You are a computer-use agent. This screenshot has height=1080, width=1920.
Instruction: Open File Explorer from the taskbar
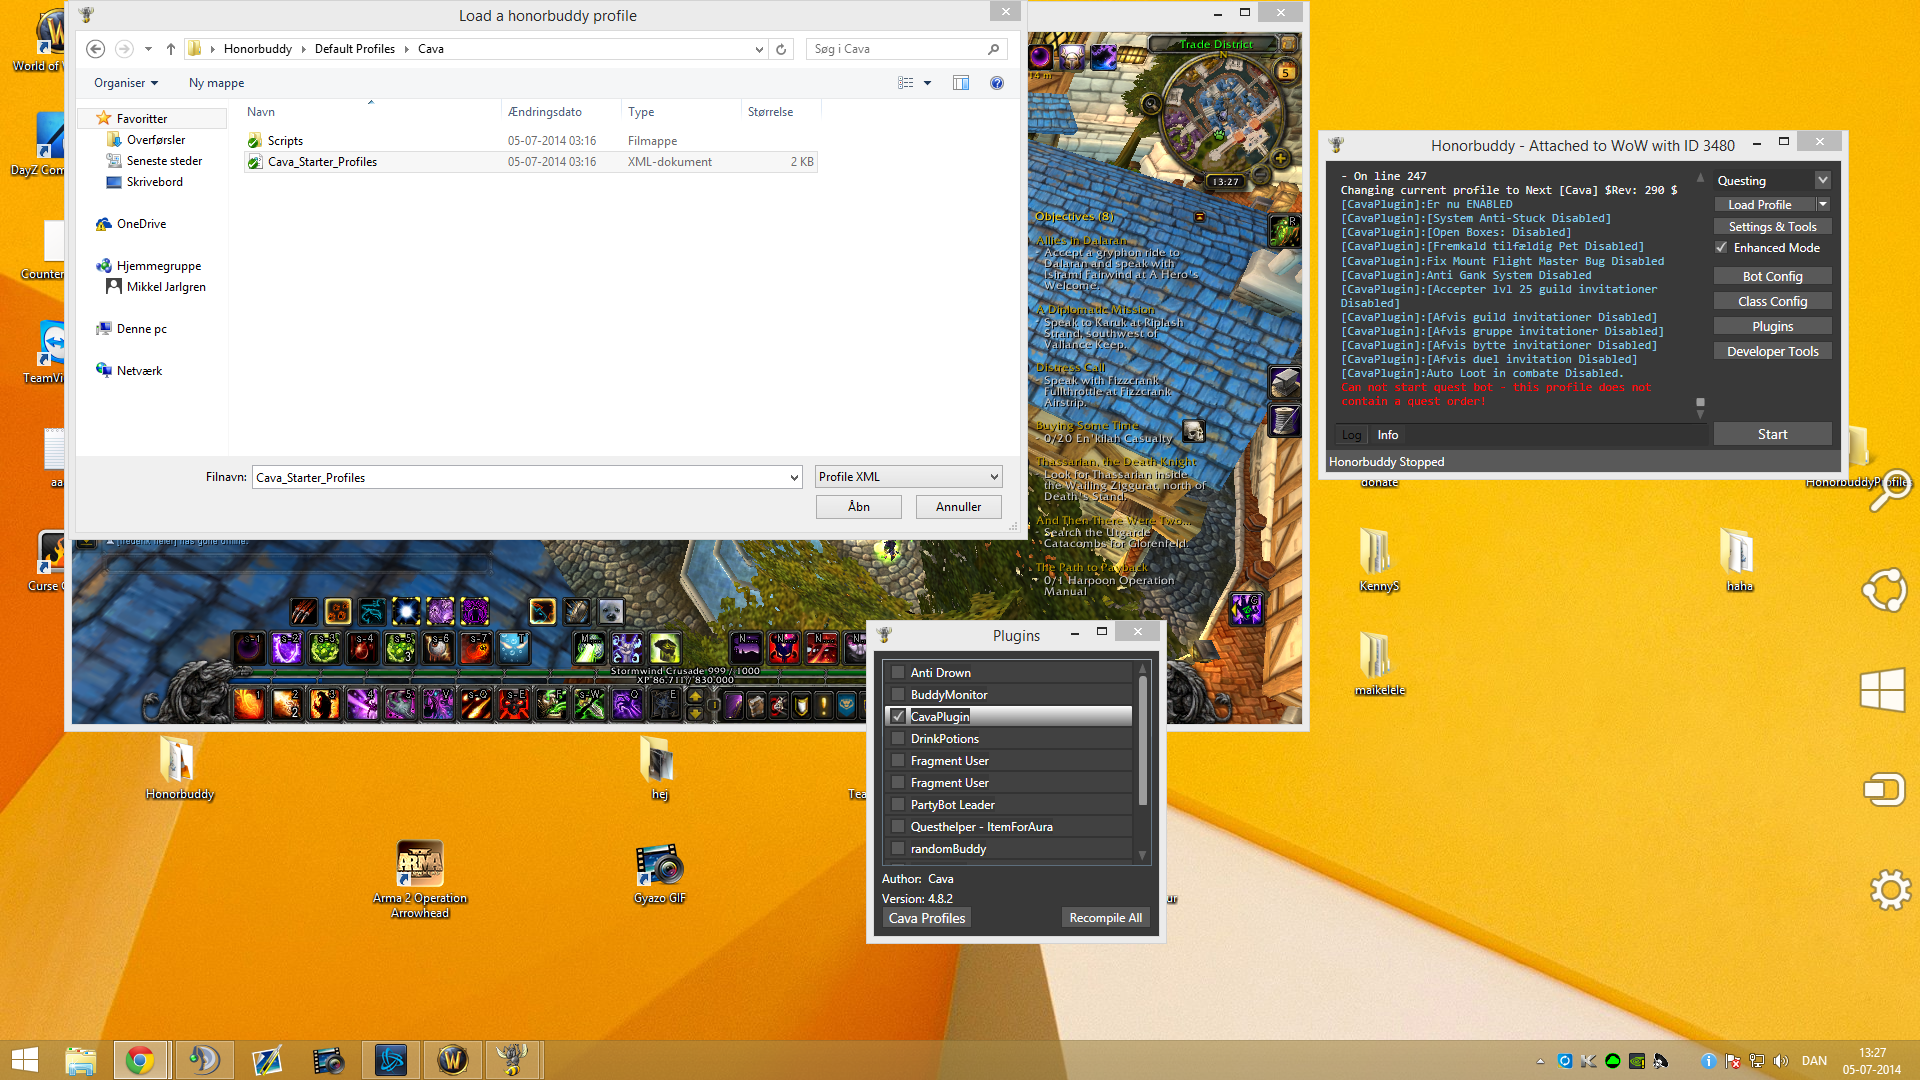click(x=80, y=1060)
